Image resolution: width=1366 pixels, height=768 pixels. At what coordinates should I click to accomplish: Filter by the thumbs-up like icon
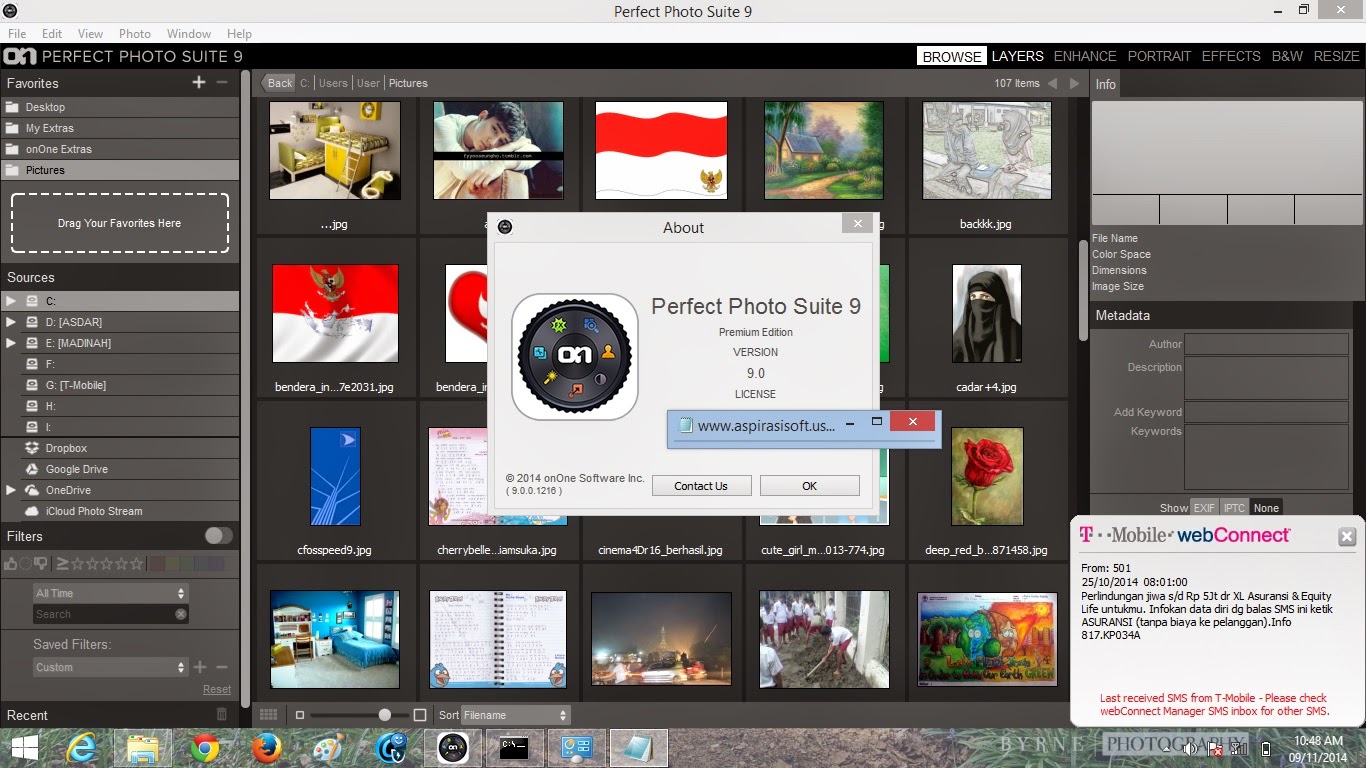[11, 564]
